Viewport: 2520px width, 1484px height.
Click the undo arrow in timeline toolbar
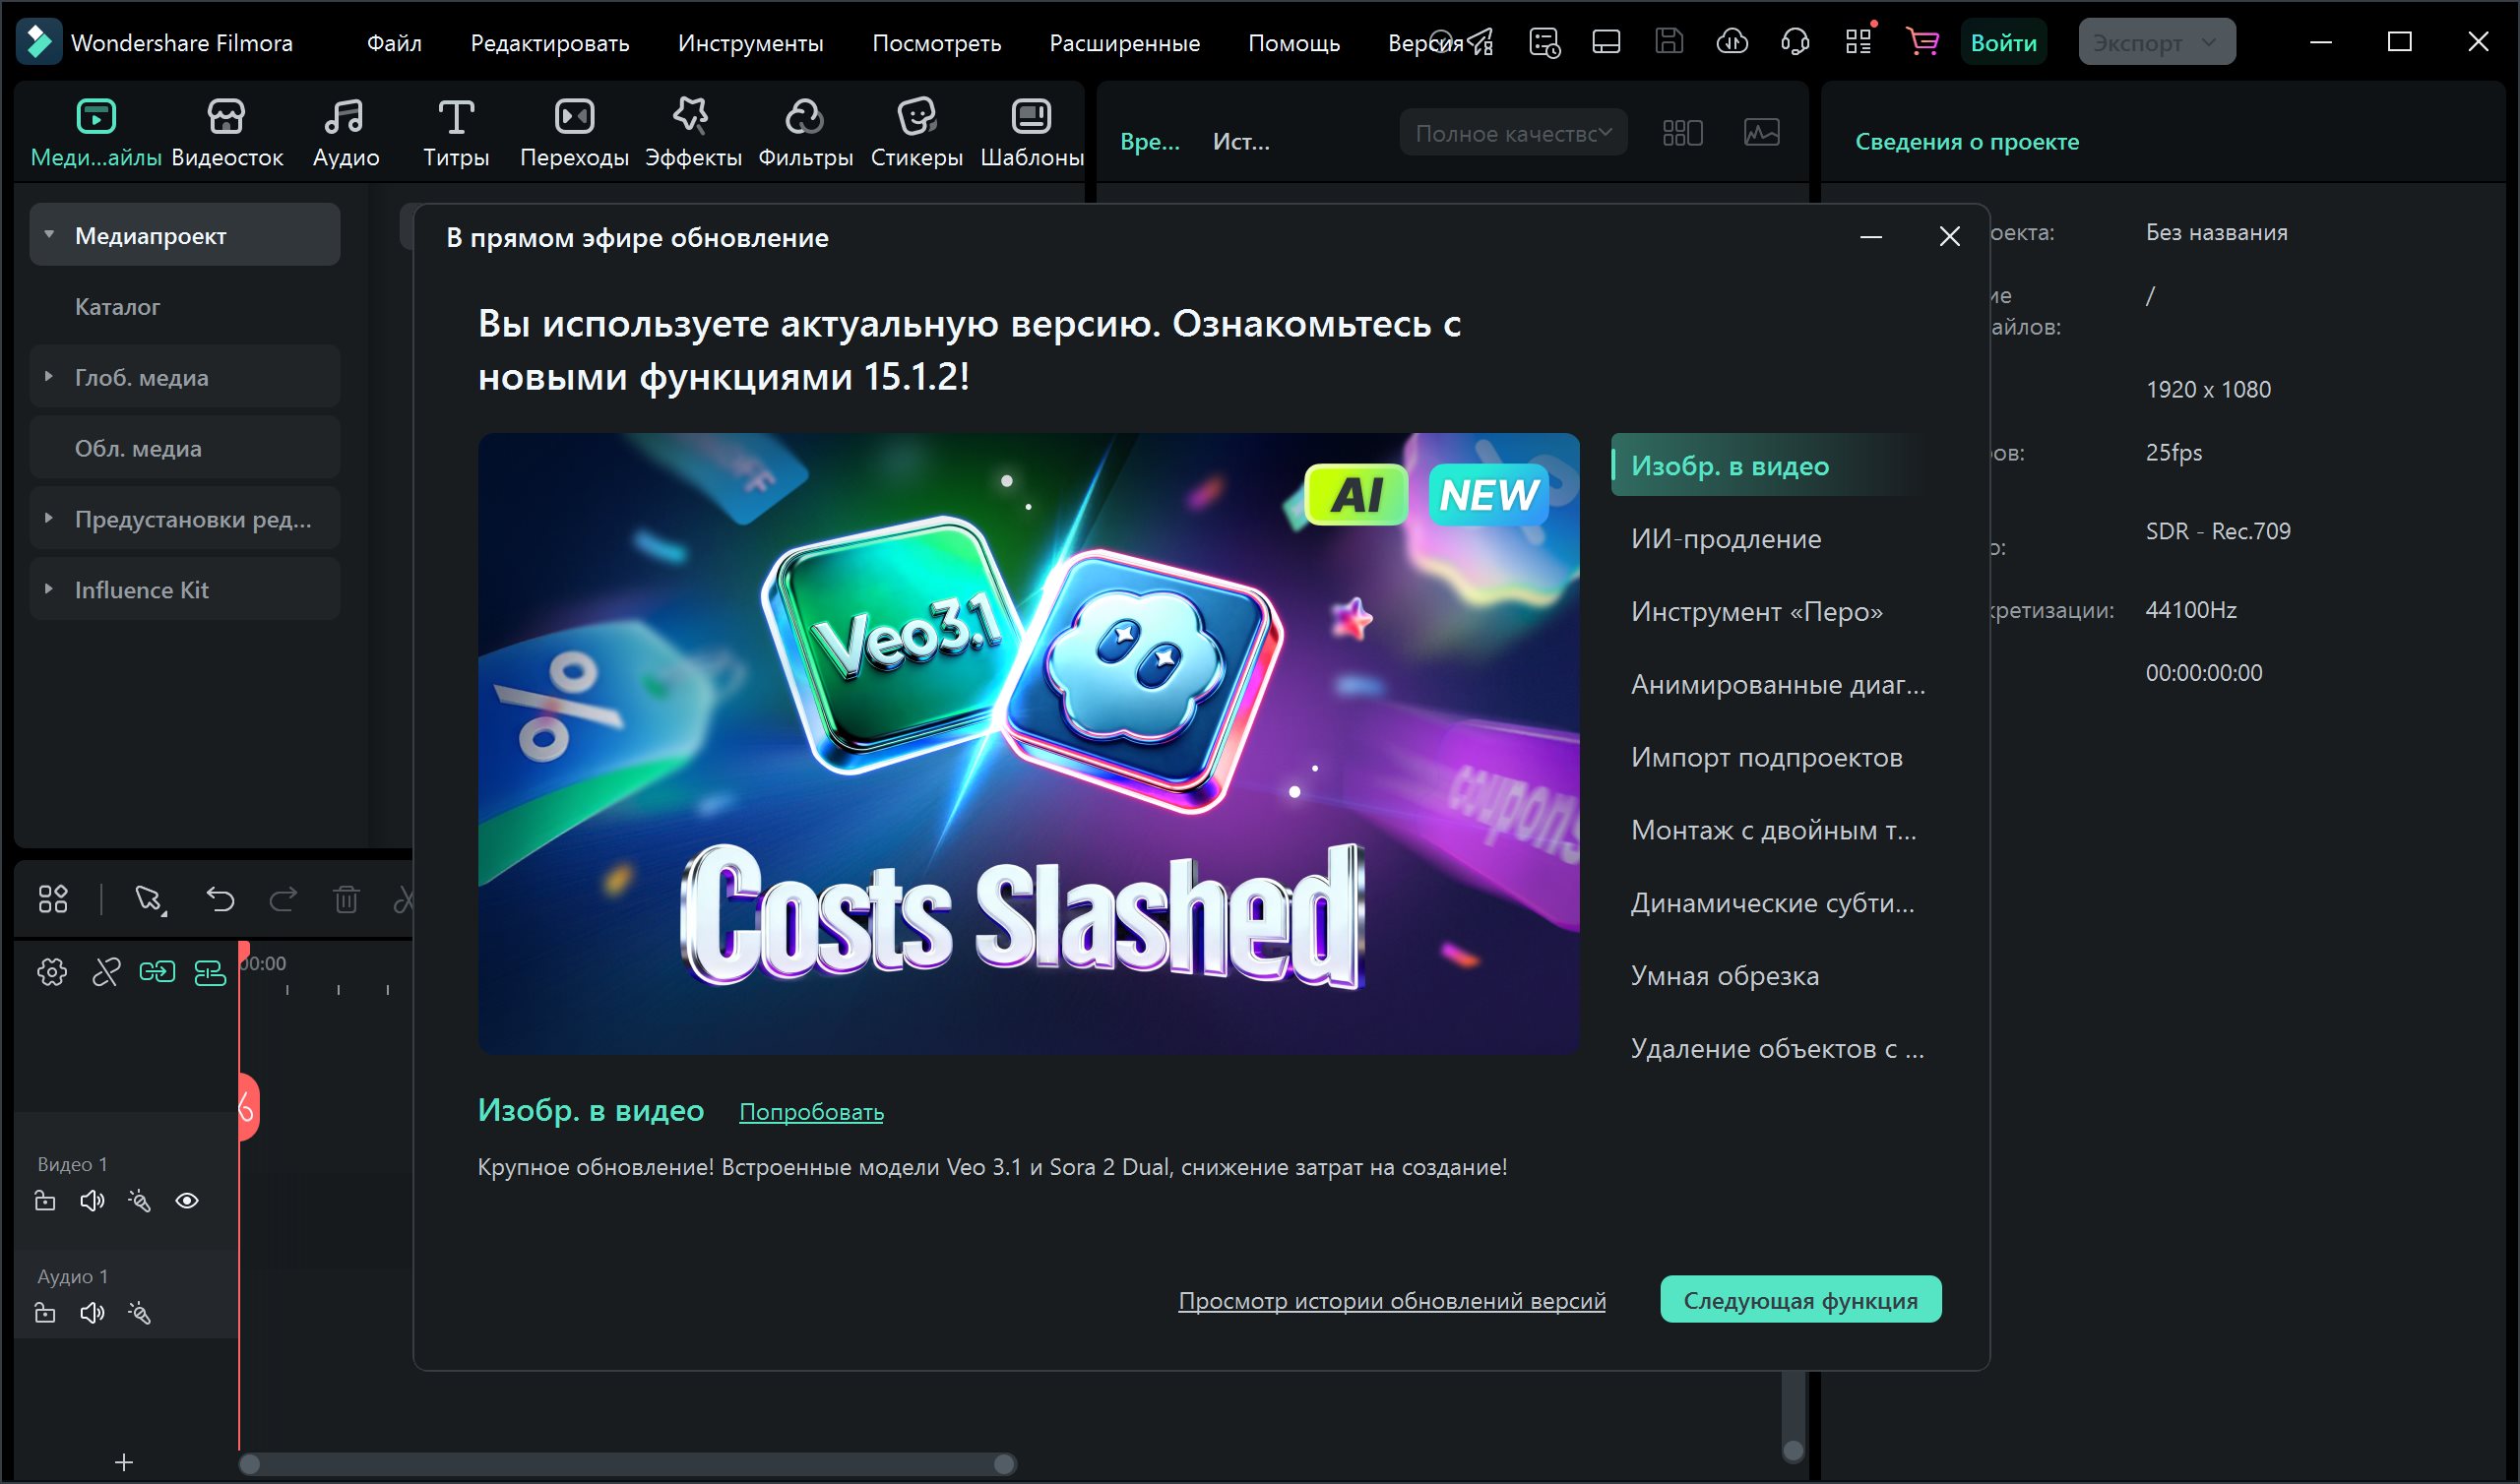pos(220,899)
